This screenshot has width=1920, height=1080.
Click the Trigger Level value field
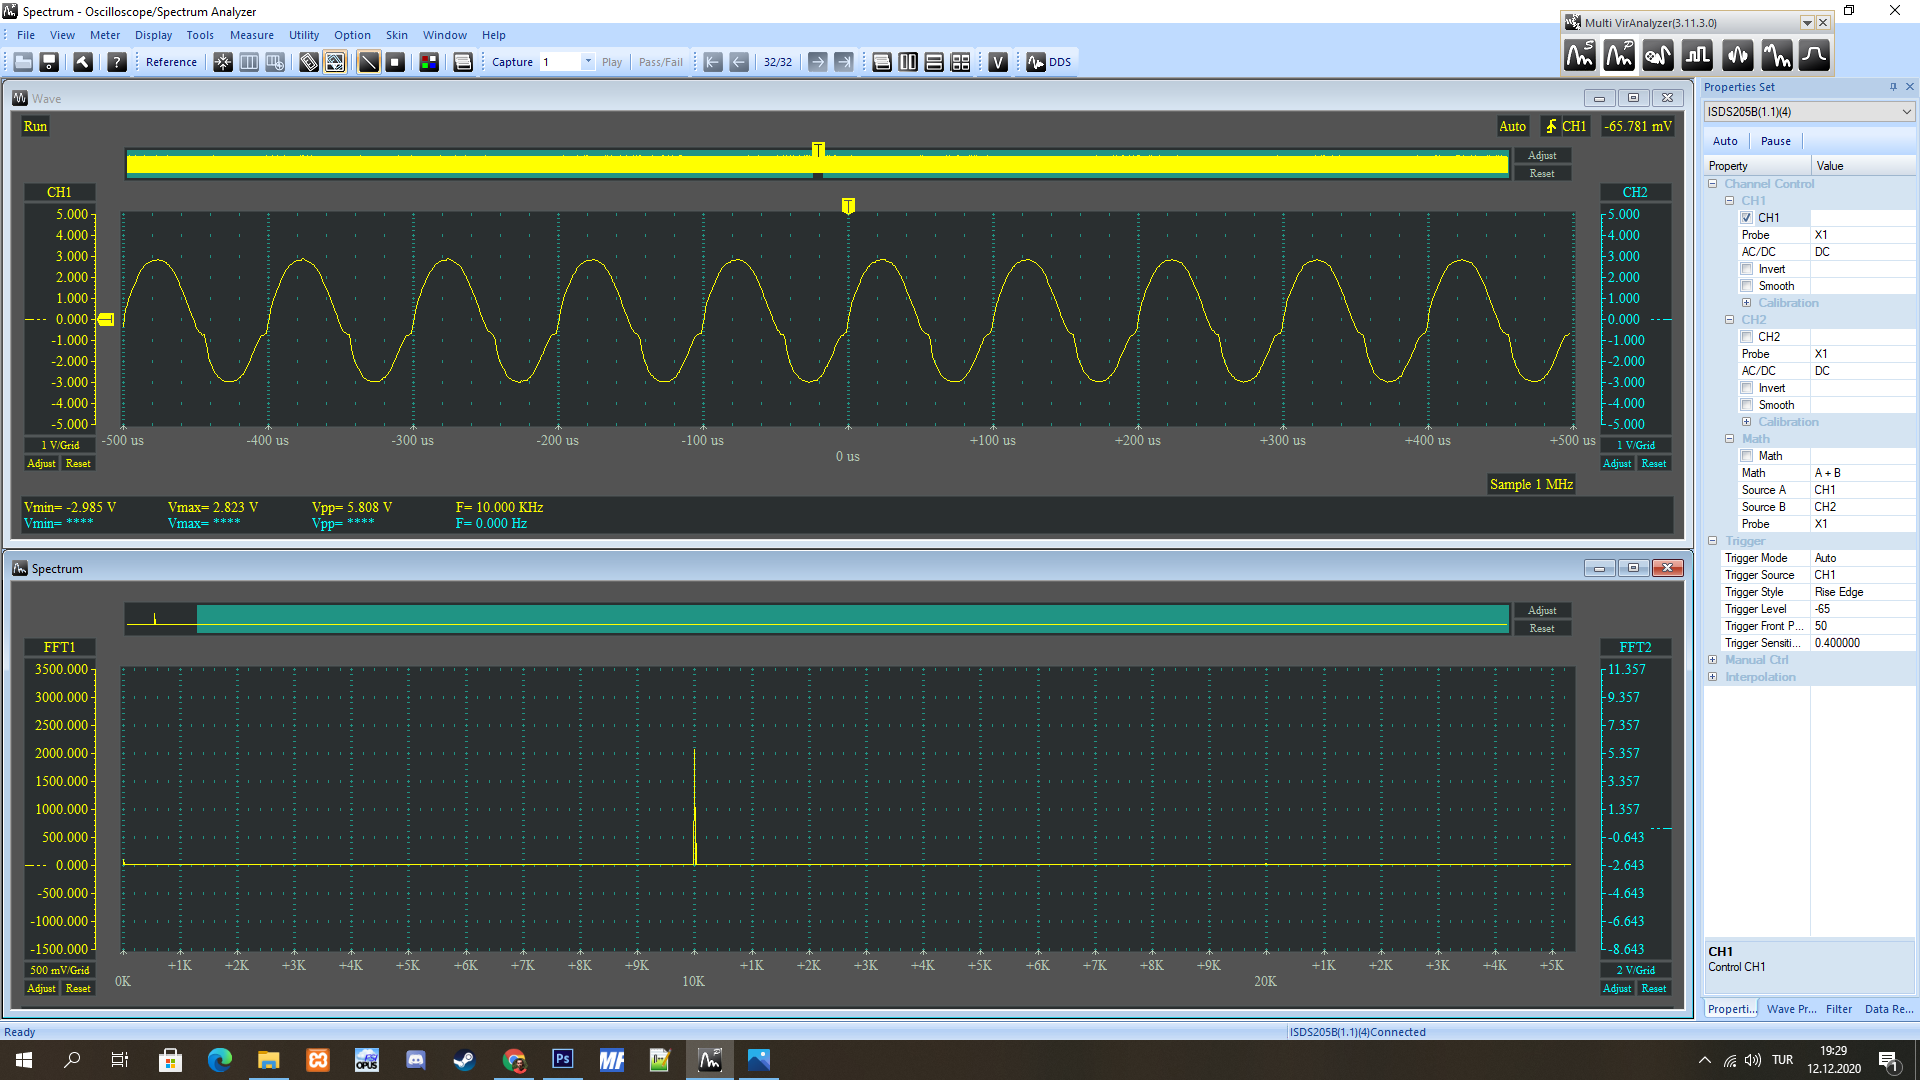(x=1863, y=609)
